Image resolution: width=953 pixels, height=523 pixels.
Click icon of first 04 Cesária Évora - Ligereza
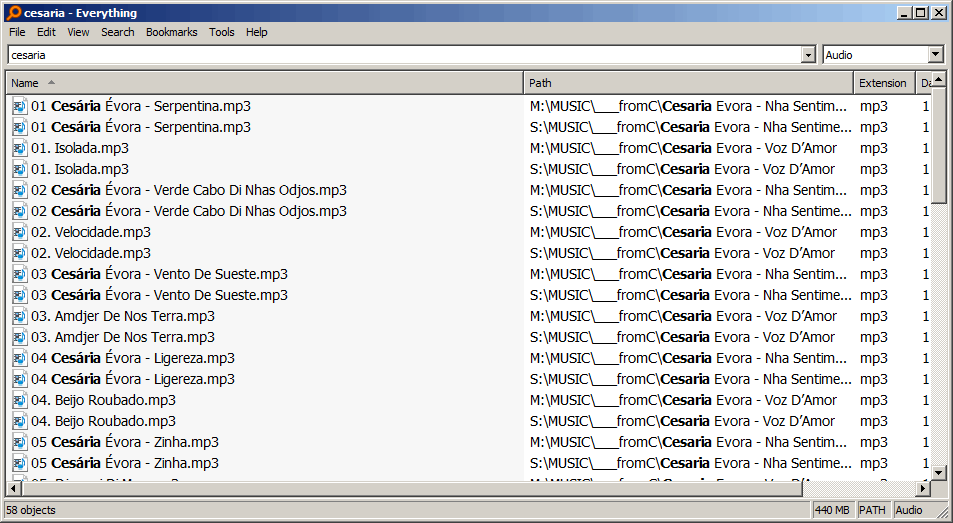click(x=20, y=358)
